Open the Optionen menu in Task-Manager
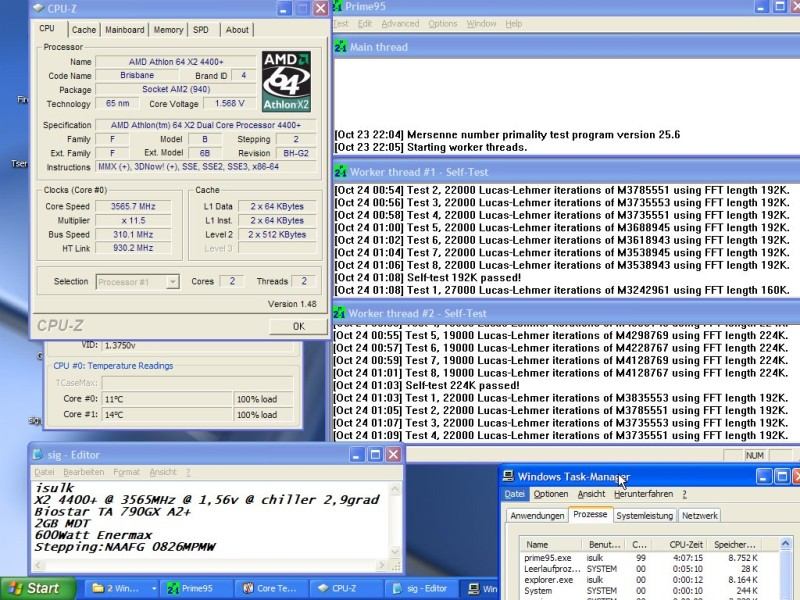 point(551,494)
